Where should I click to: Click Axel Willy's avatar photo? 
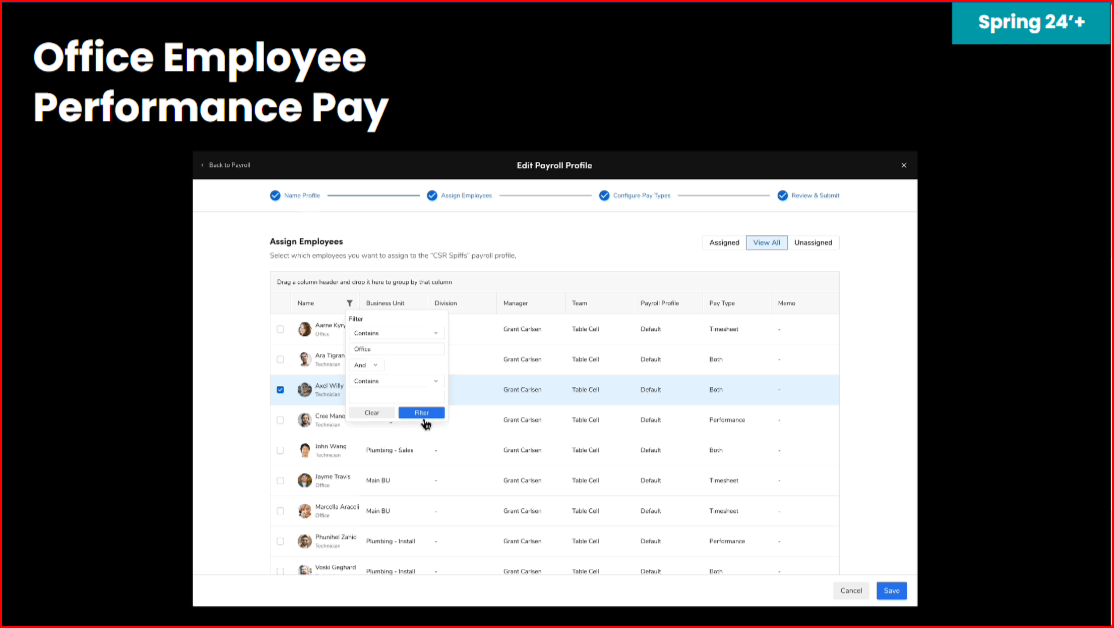click(305, 389)
